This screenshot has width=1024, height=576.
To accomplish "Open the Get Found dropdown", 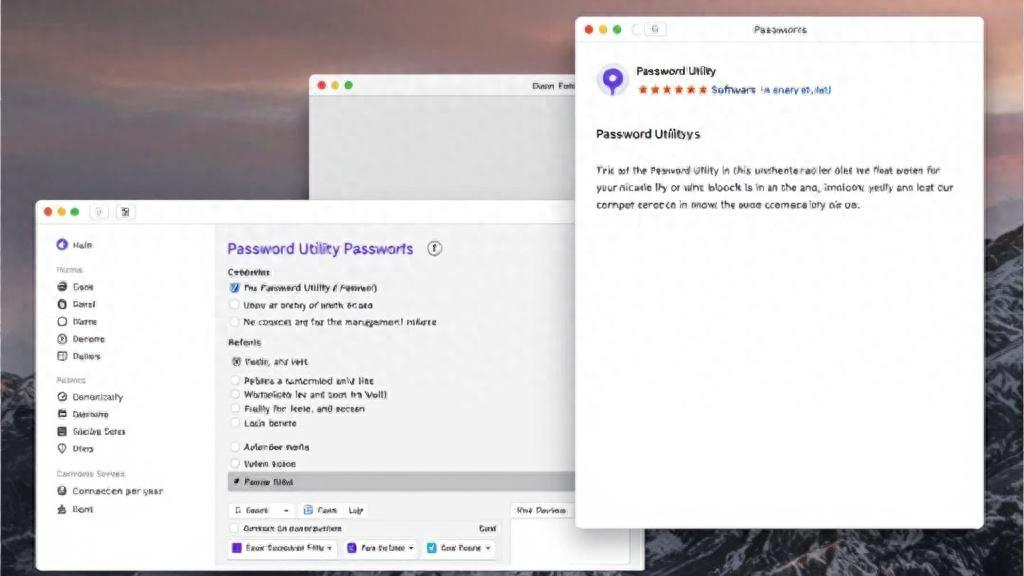I will [459, 548].
